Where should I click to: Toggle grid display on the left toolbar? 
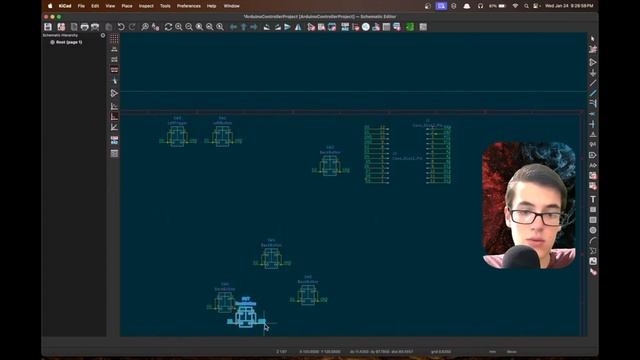coord(114,38)
